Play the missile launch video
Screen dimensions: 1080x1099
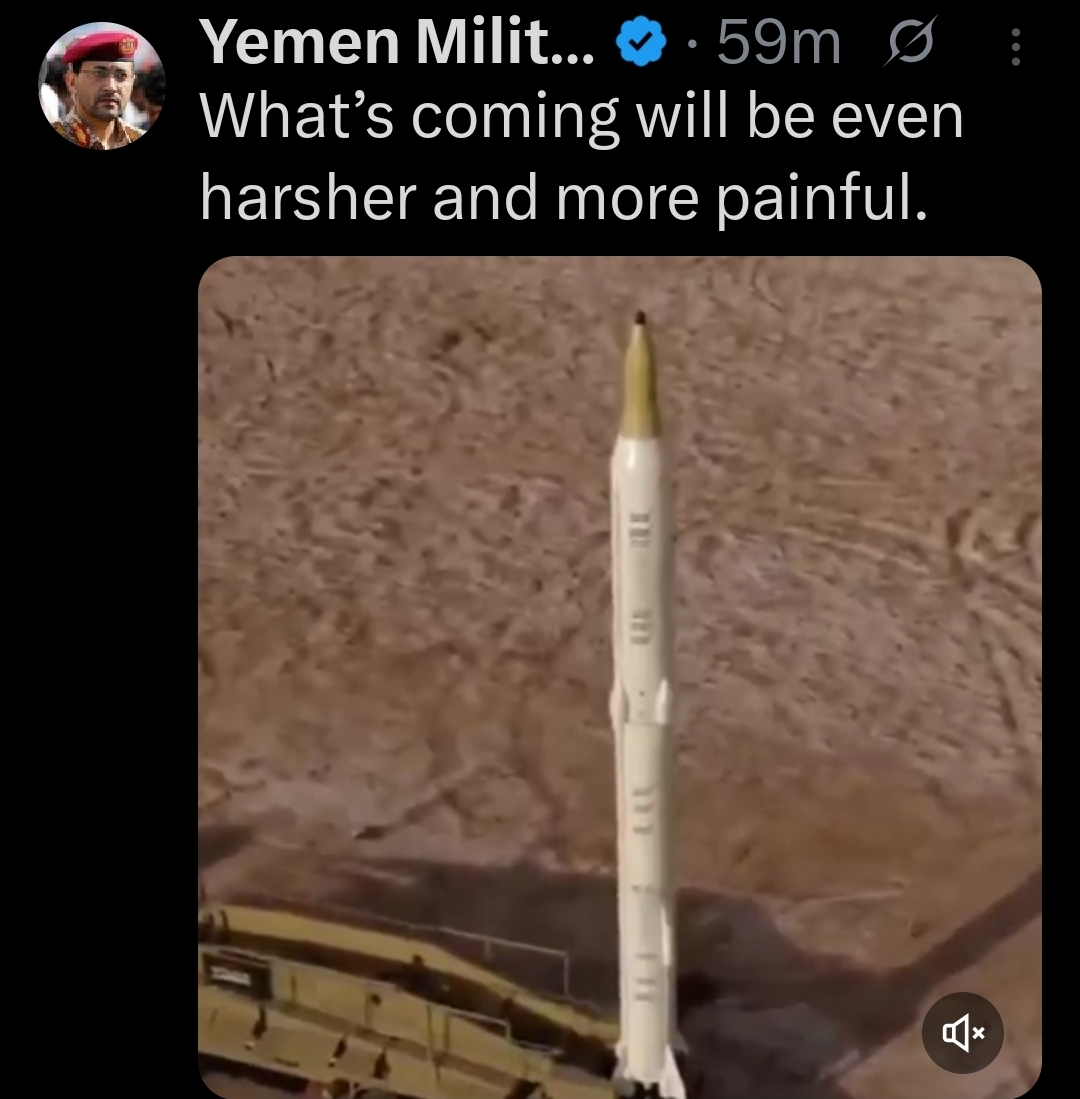coord(620,677)
